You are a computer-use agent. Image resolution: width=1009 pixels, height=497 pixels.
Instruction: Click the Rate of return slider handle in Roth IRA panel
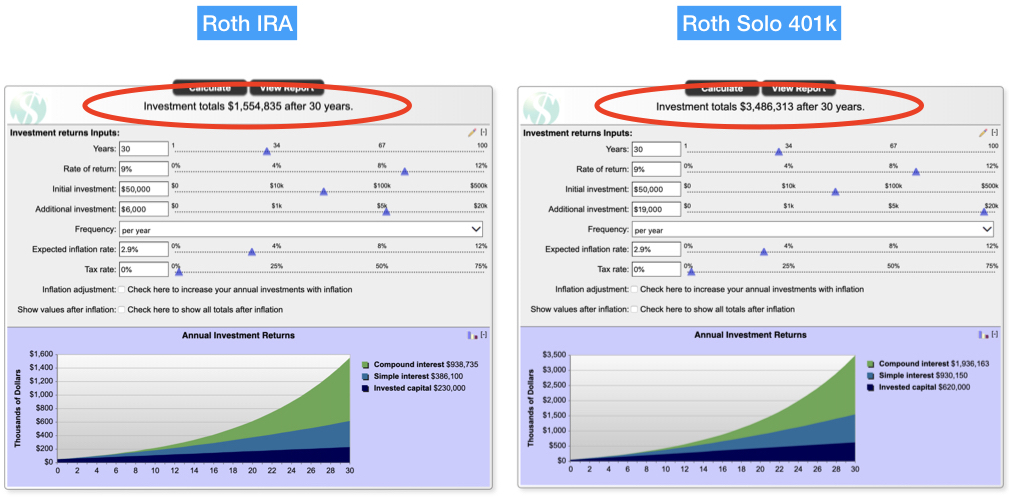click(x=405, y=172)
